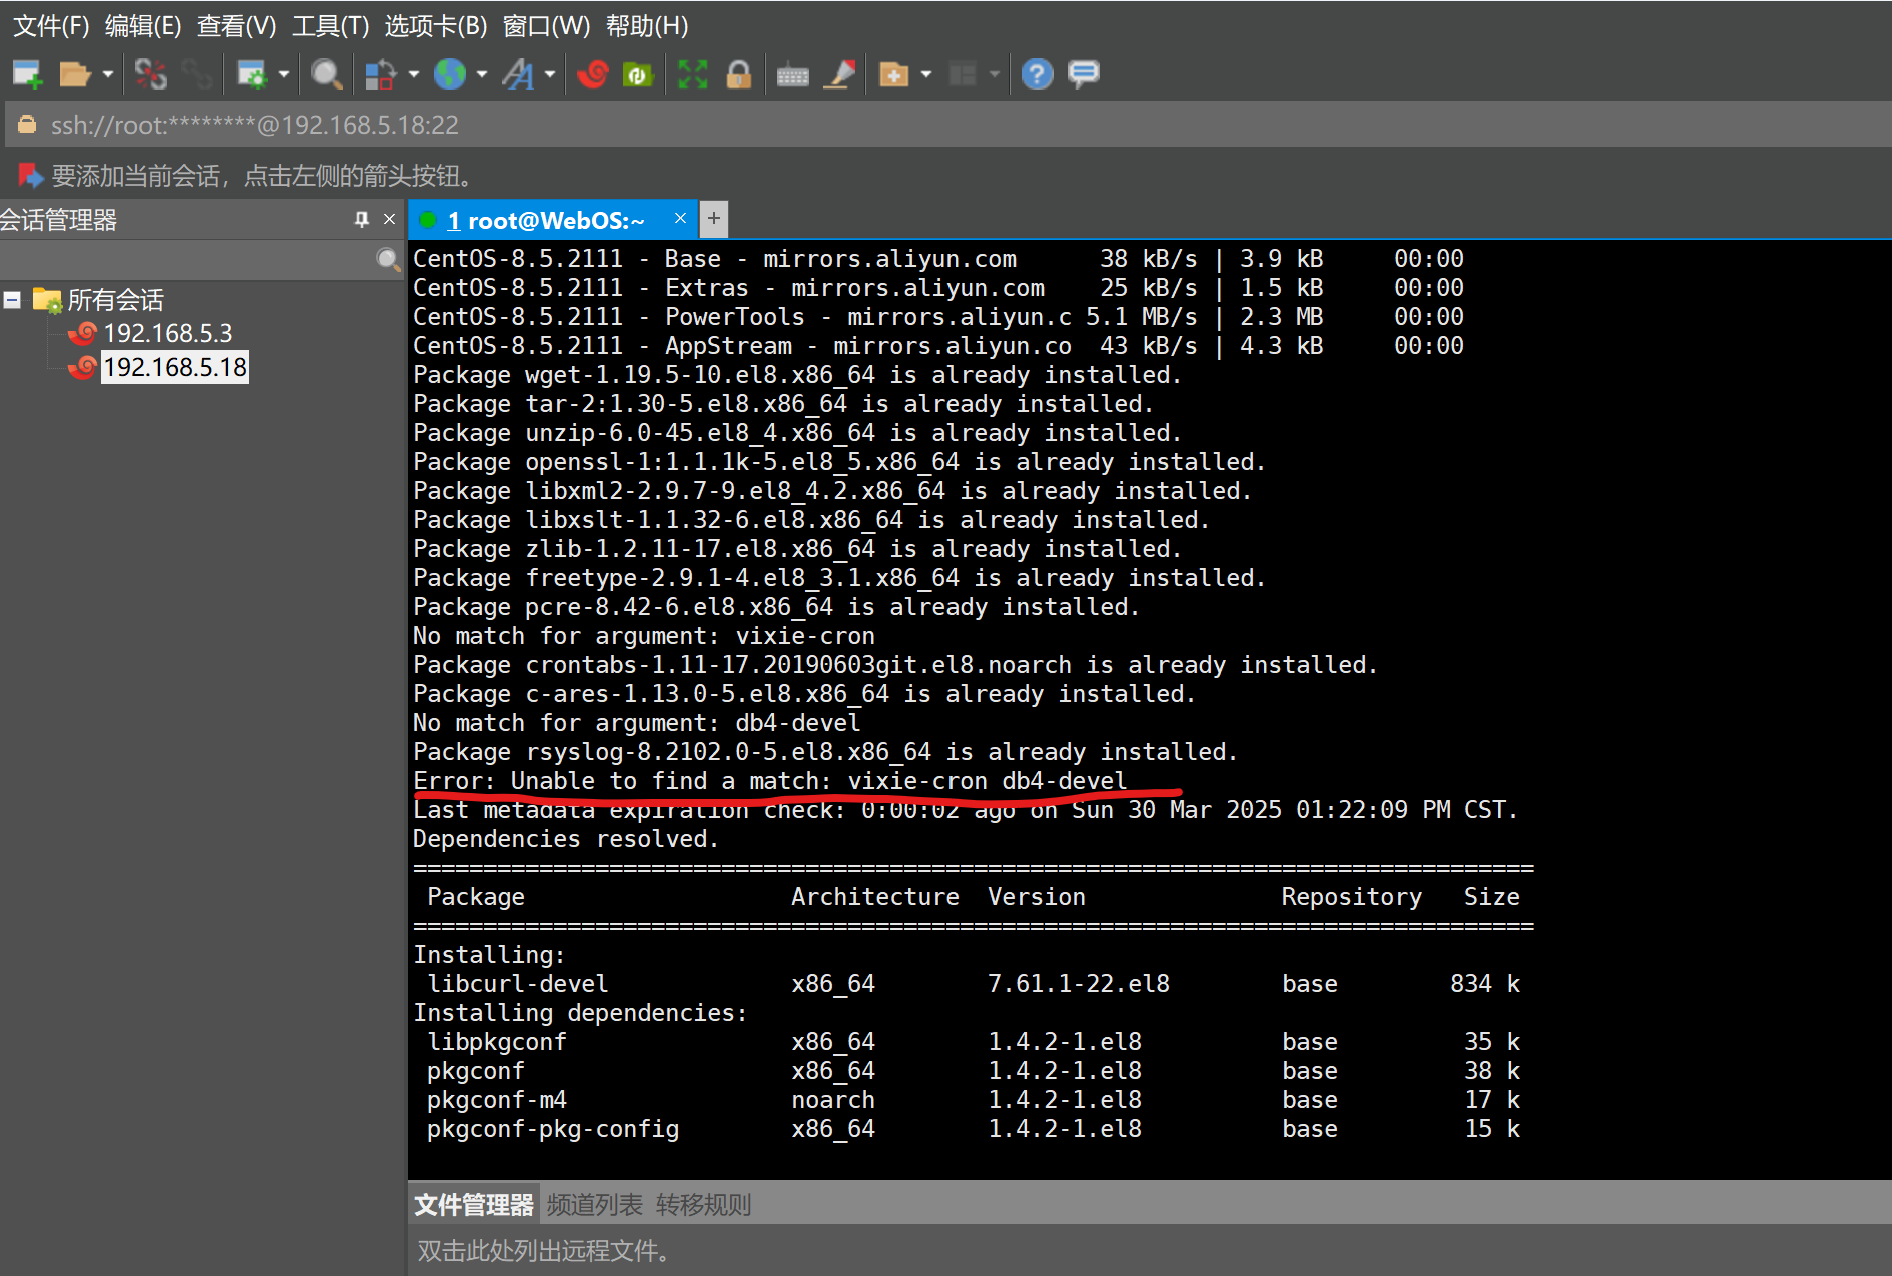Image resolution: width=1892 pixels, height=1276 pixels.
Task: Click the session manager search field
Action: click(x=186, y=260)
